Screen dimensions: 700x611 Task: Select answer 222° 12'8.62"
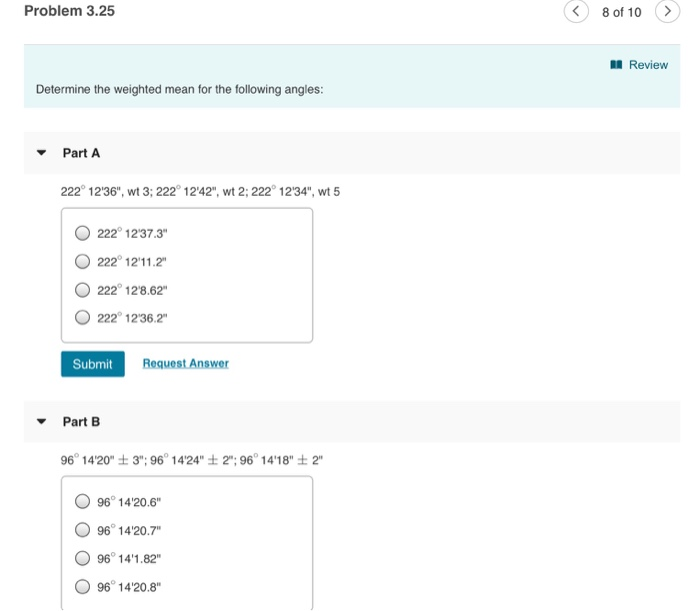coord(82,290)
